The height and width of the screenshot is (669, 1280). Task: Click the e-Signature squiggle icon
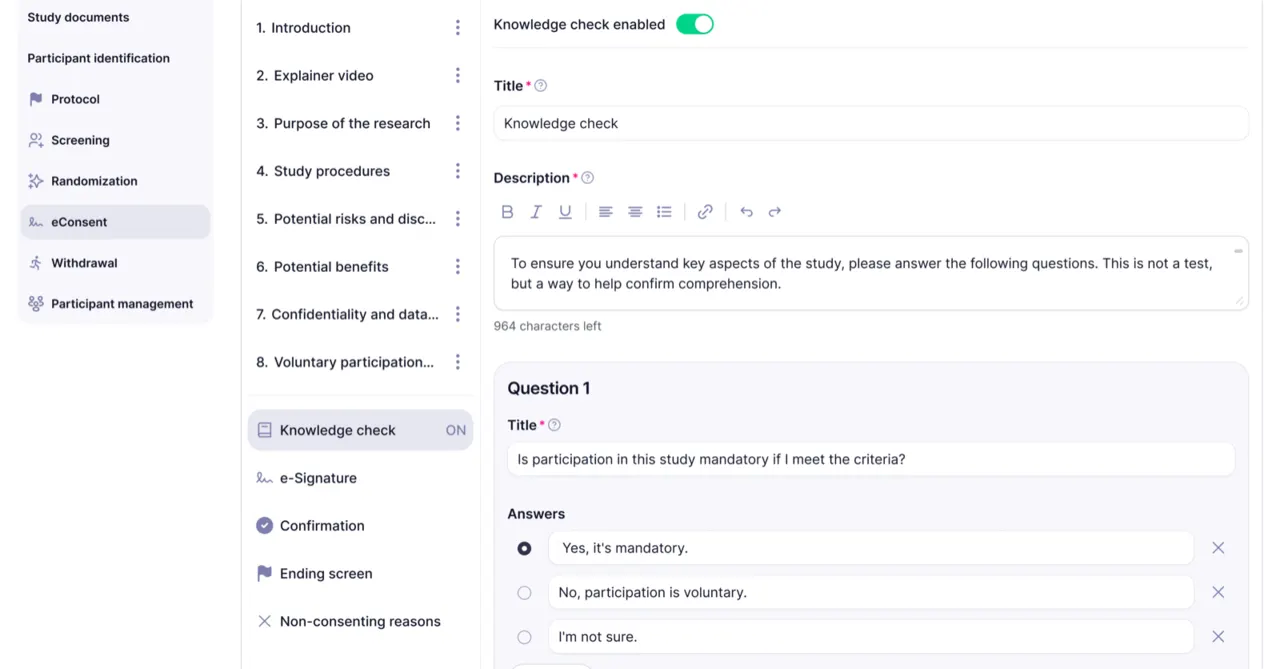[x=264, y=478]
